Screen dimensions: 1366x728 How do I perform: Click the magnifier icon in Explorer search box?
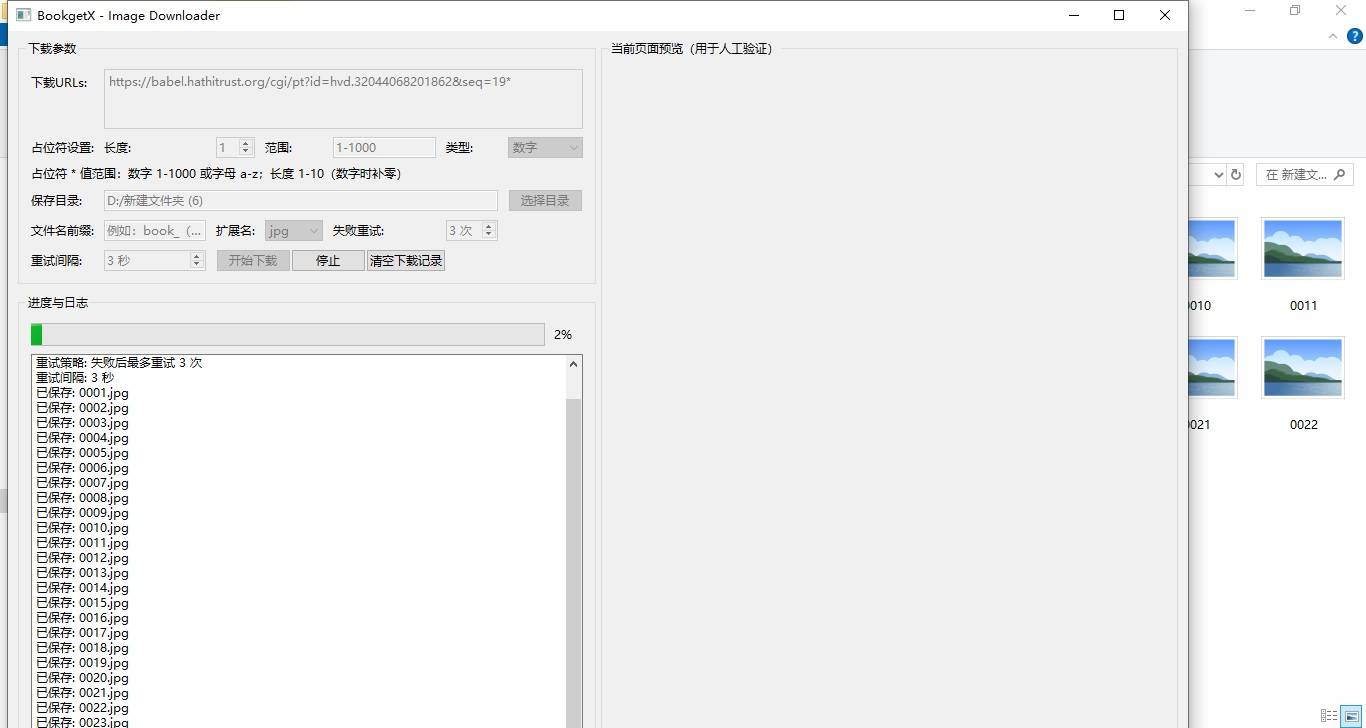click(x=1340, y=174)
